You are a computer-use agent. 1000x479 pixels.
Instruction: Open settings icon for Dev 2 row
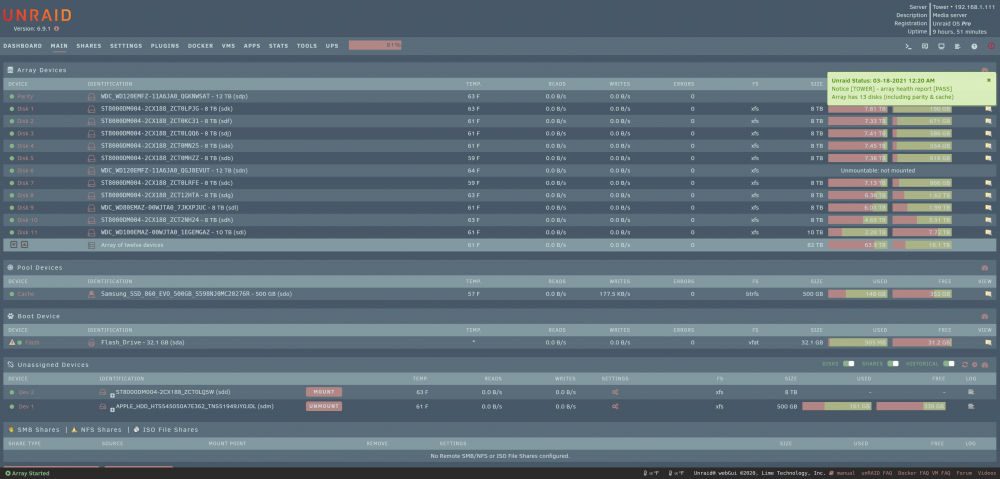[x=615, y=392]
